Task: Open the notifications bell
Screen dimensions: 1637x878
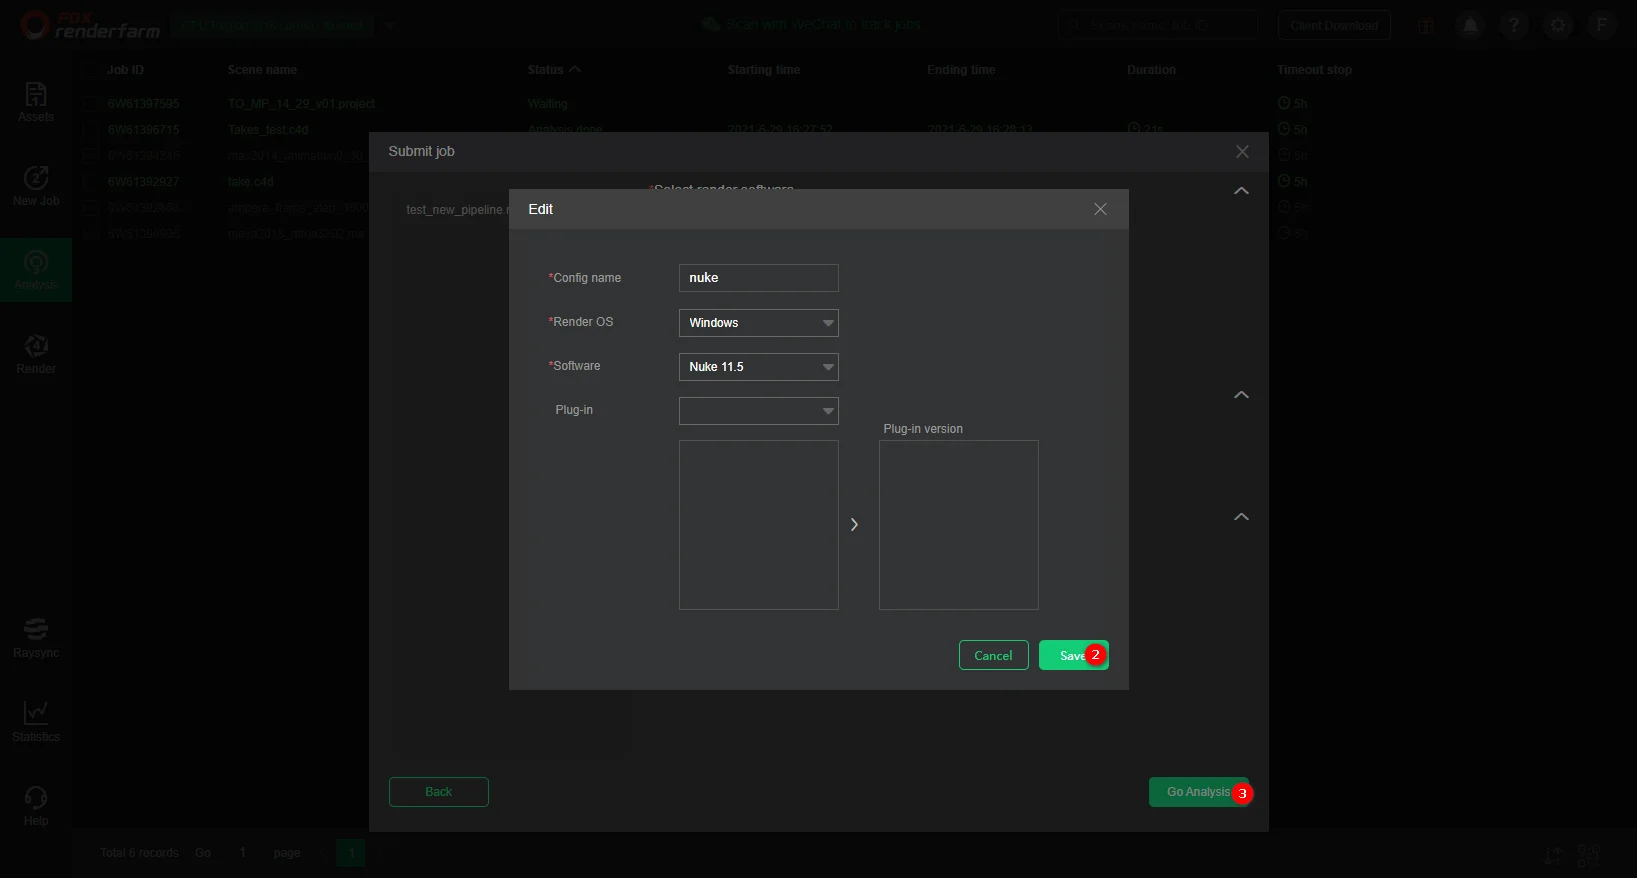Action: point(1470,26)
